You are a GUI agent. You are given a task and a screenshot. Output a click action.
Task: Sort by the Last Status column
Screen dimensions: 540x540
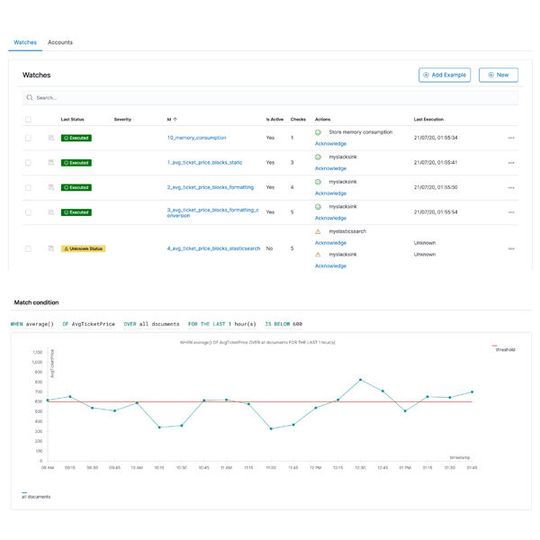72,119
